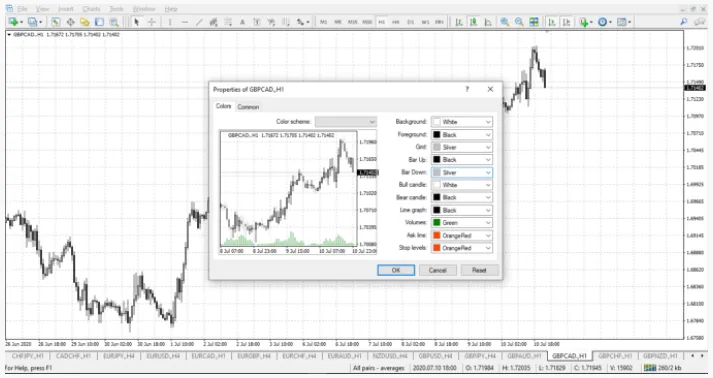Switch chart to Bar Chart mode
This screenshot has height=378, width=713.
459,22
